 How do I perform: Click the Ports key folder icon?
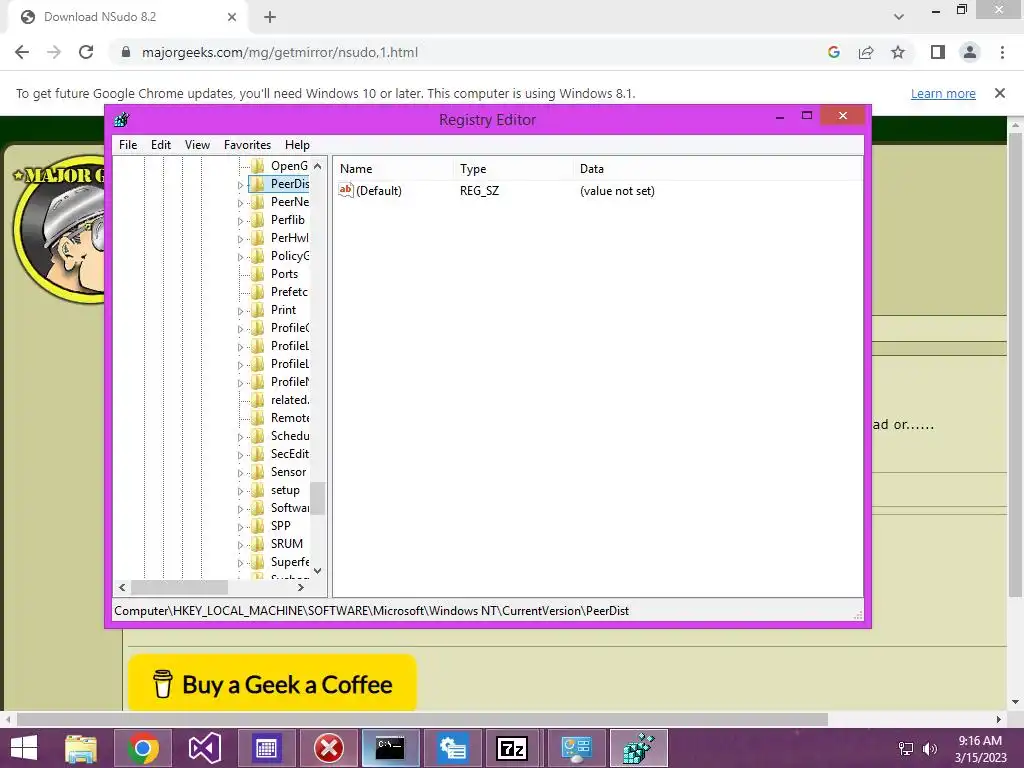tap(258, 274)
